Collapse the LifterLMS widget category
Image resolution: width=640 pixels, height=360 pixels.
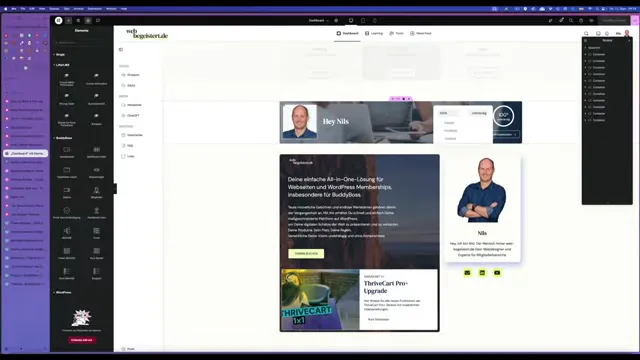62,65
